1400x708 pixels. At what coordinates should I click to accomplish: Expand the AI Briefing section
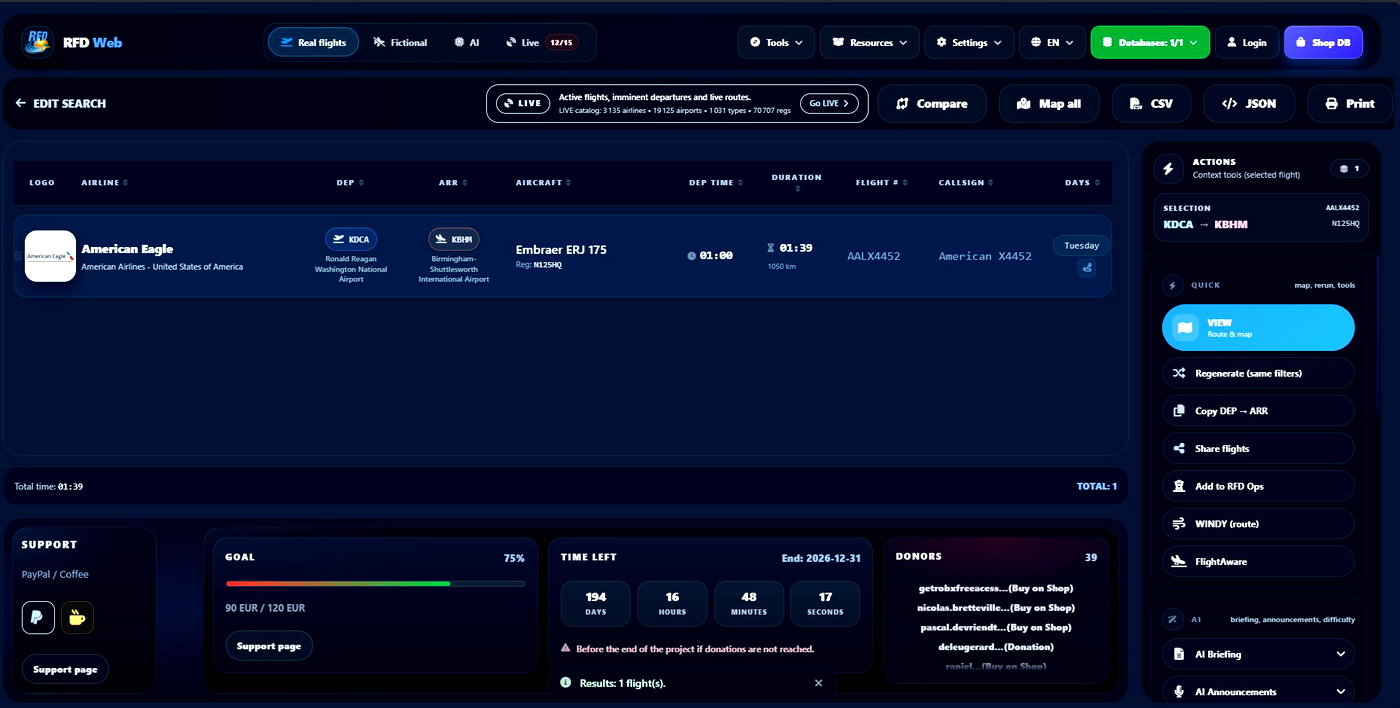(x=1258, y=654)
